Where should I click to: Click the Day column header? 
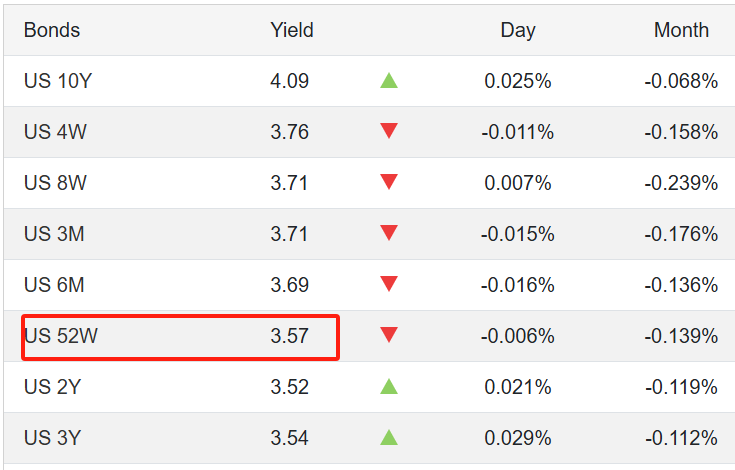pyautogui.click(x=518, y=30)
